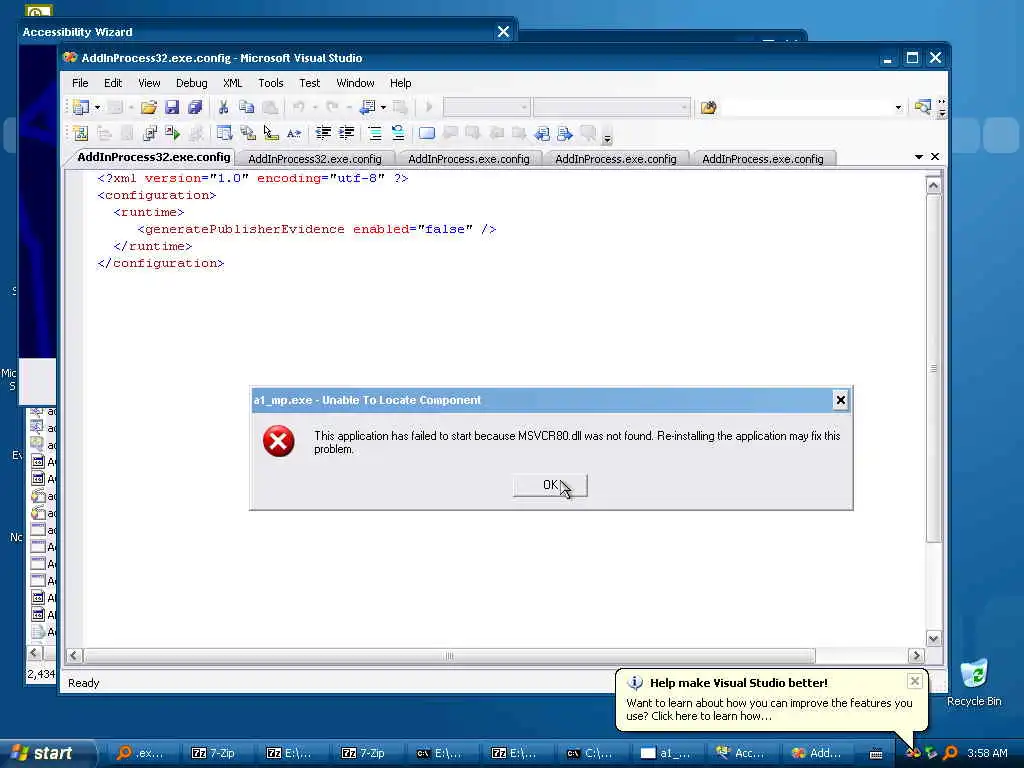This screenshot has height=768, width=1024.
Task: Close the Unable To Locate Component dialog
Action: (x=840, y=400)
